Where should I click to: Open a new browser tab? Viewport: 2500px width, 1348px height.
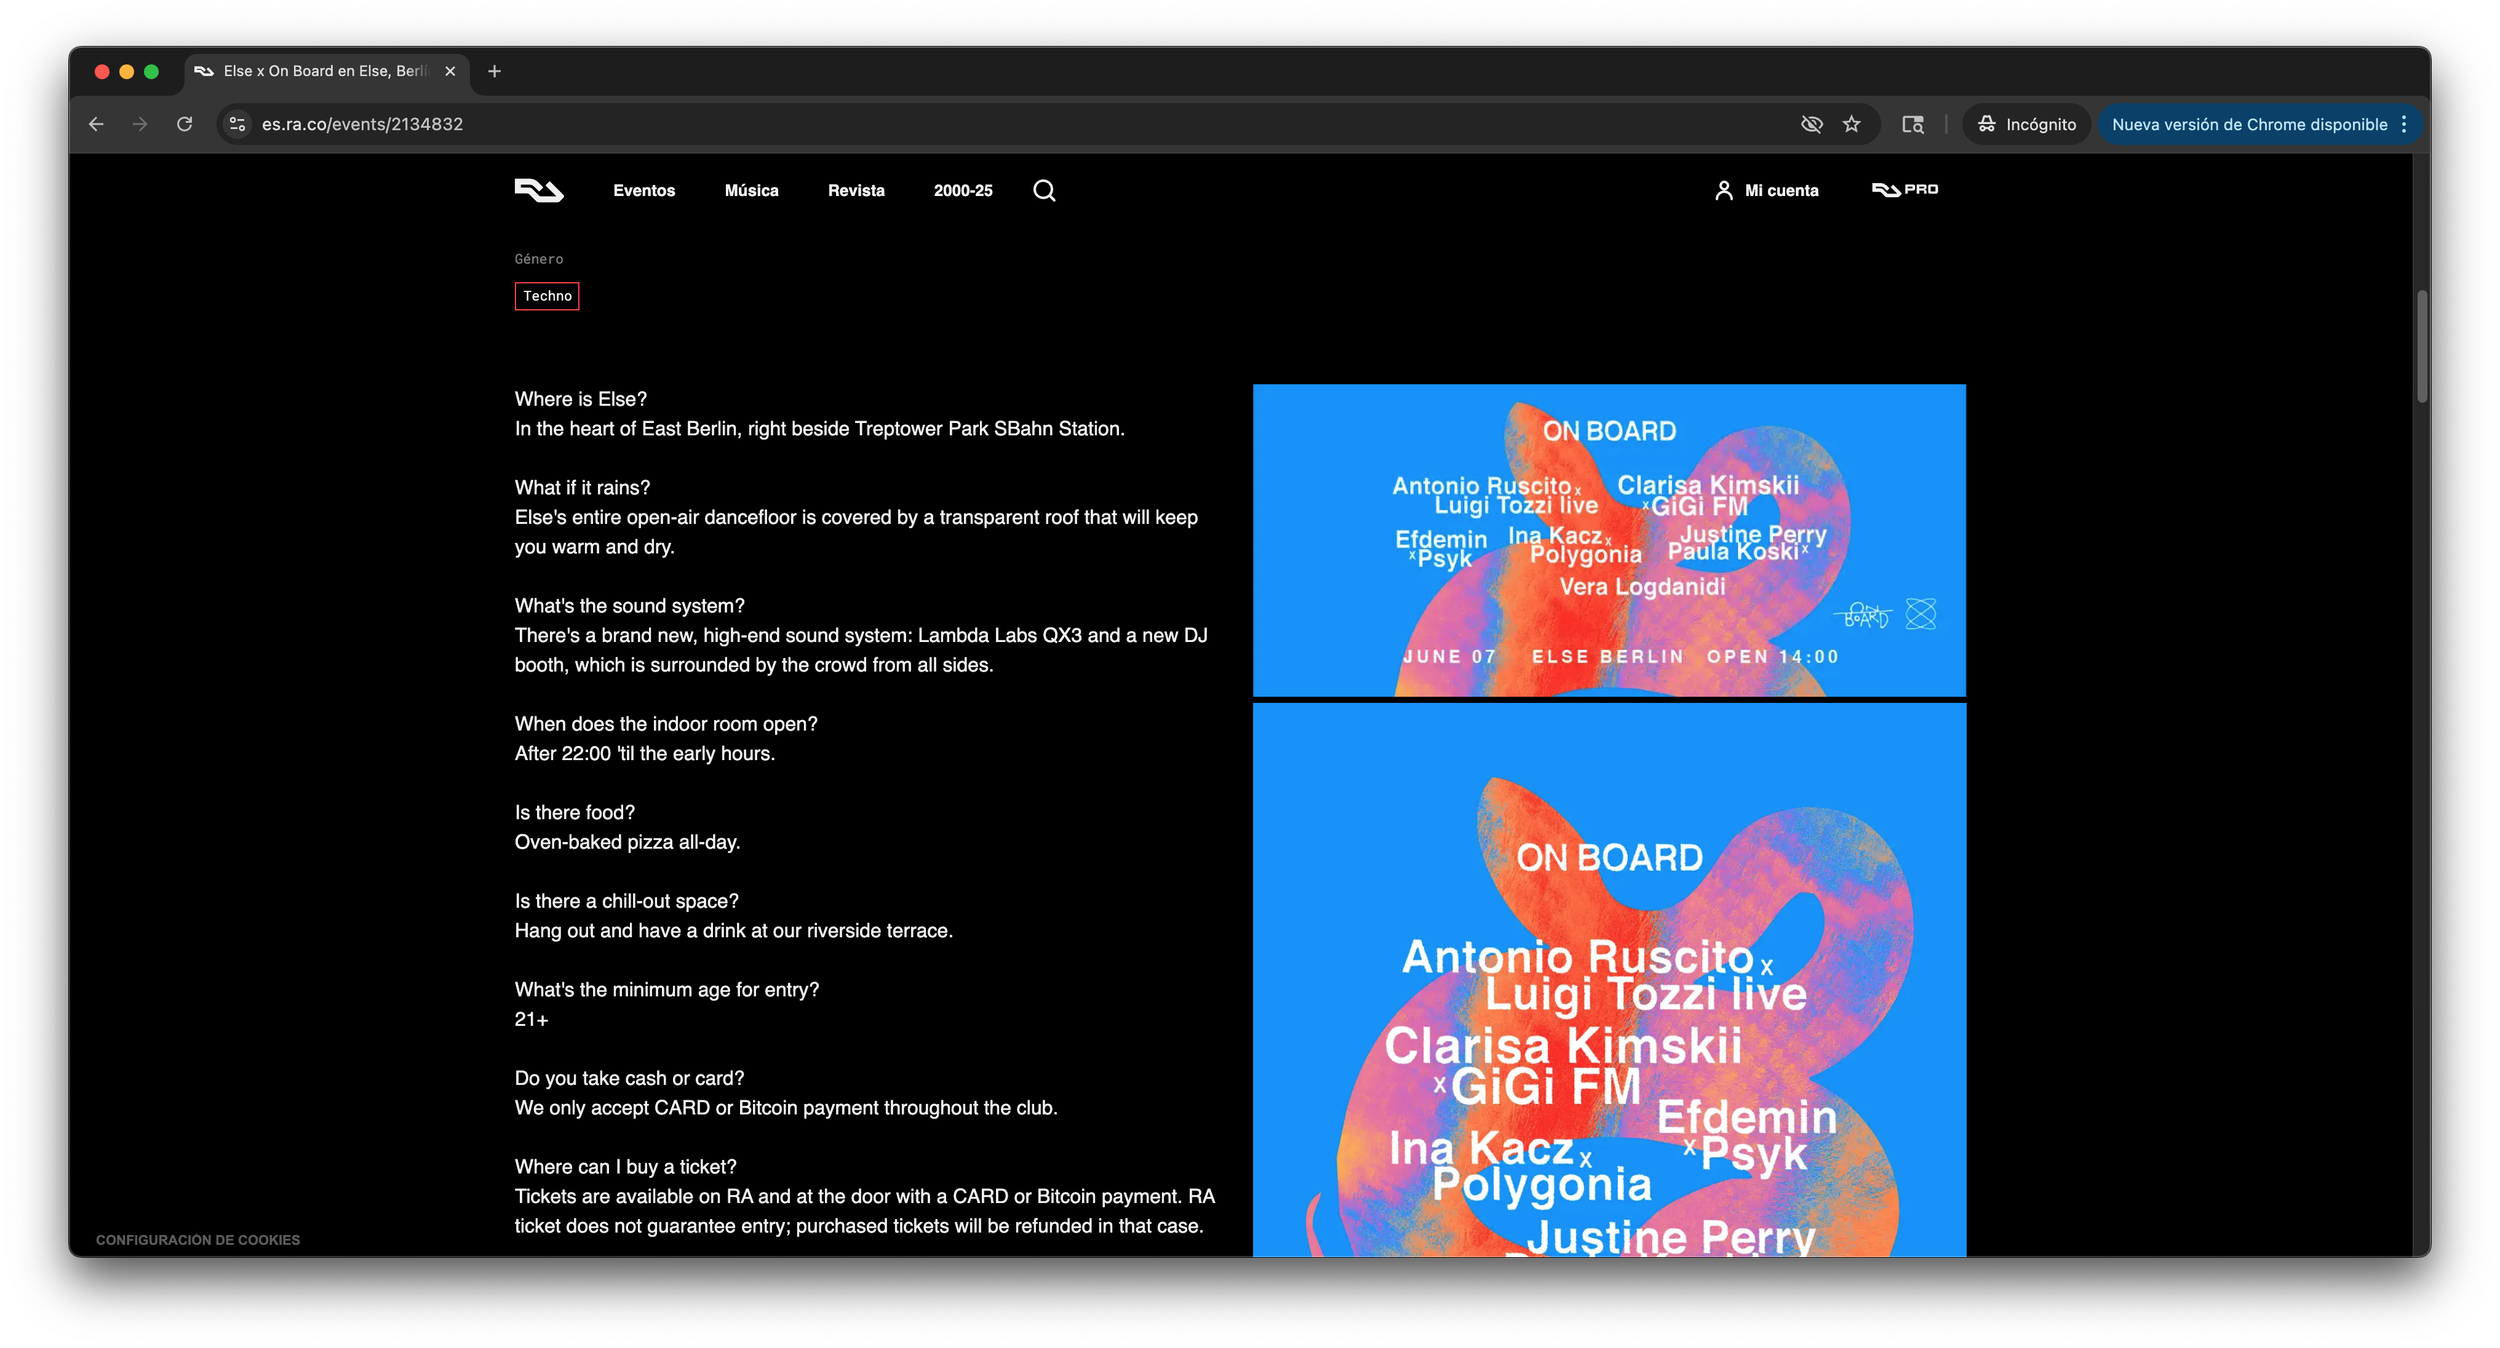pyautogui.click(x=494, y=71)
